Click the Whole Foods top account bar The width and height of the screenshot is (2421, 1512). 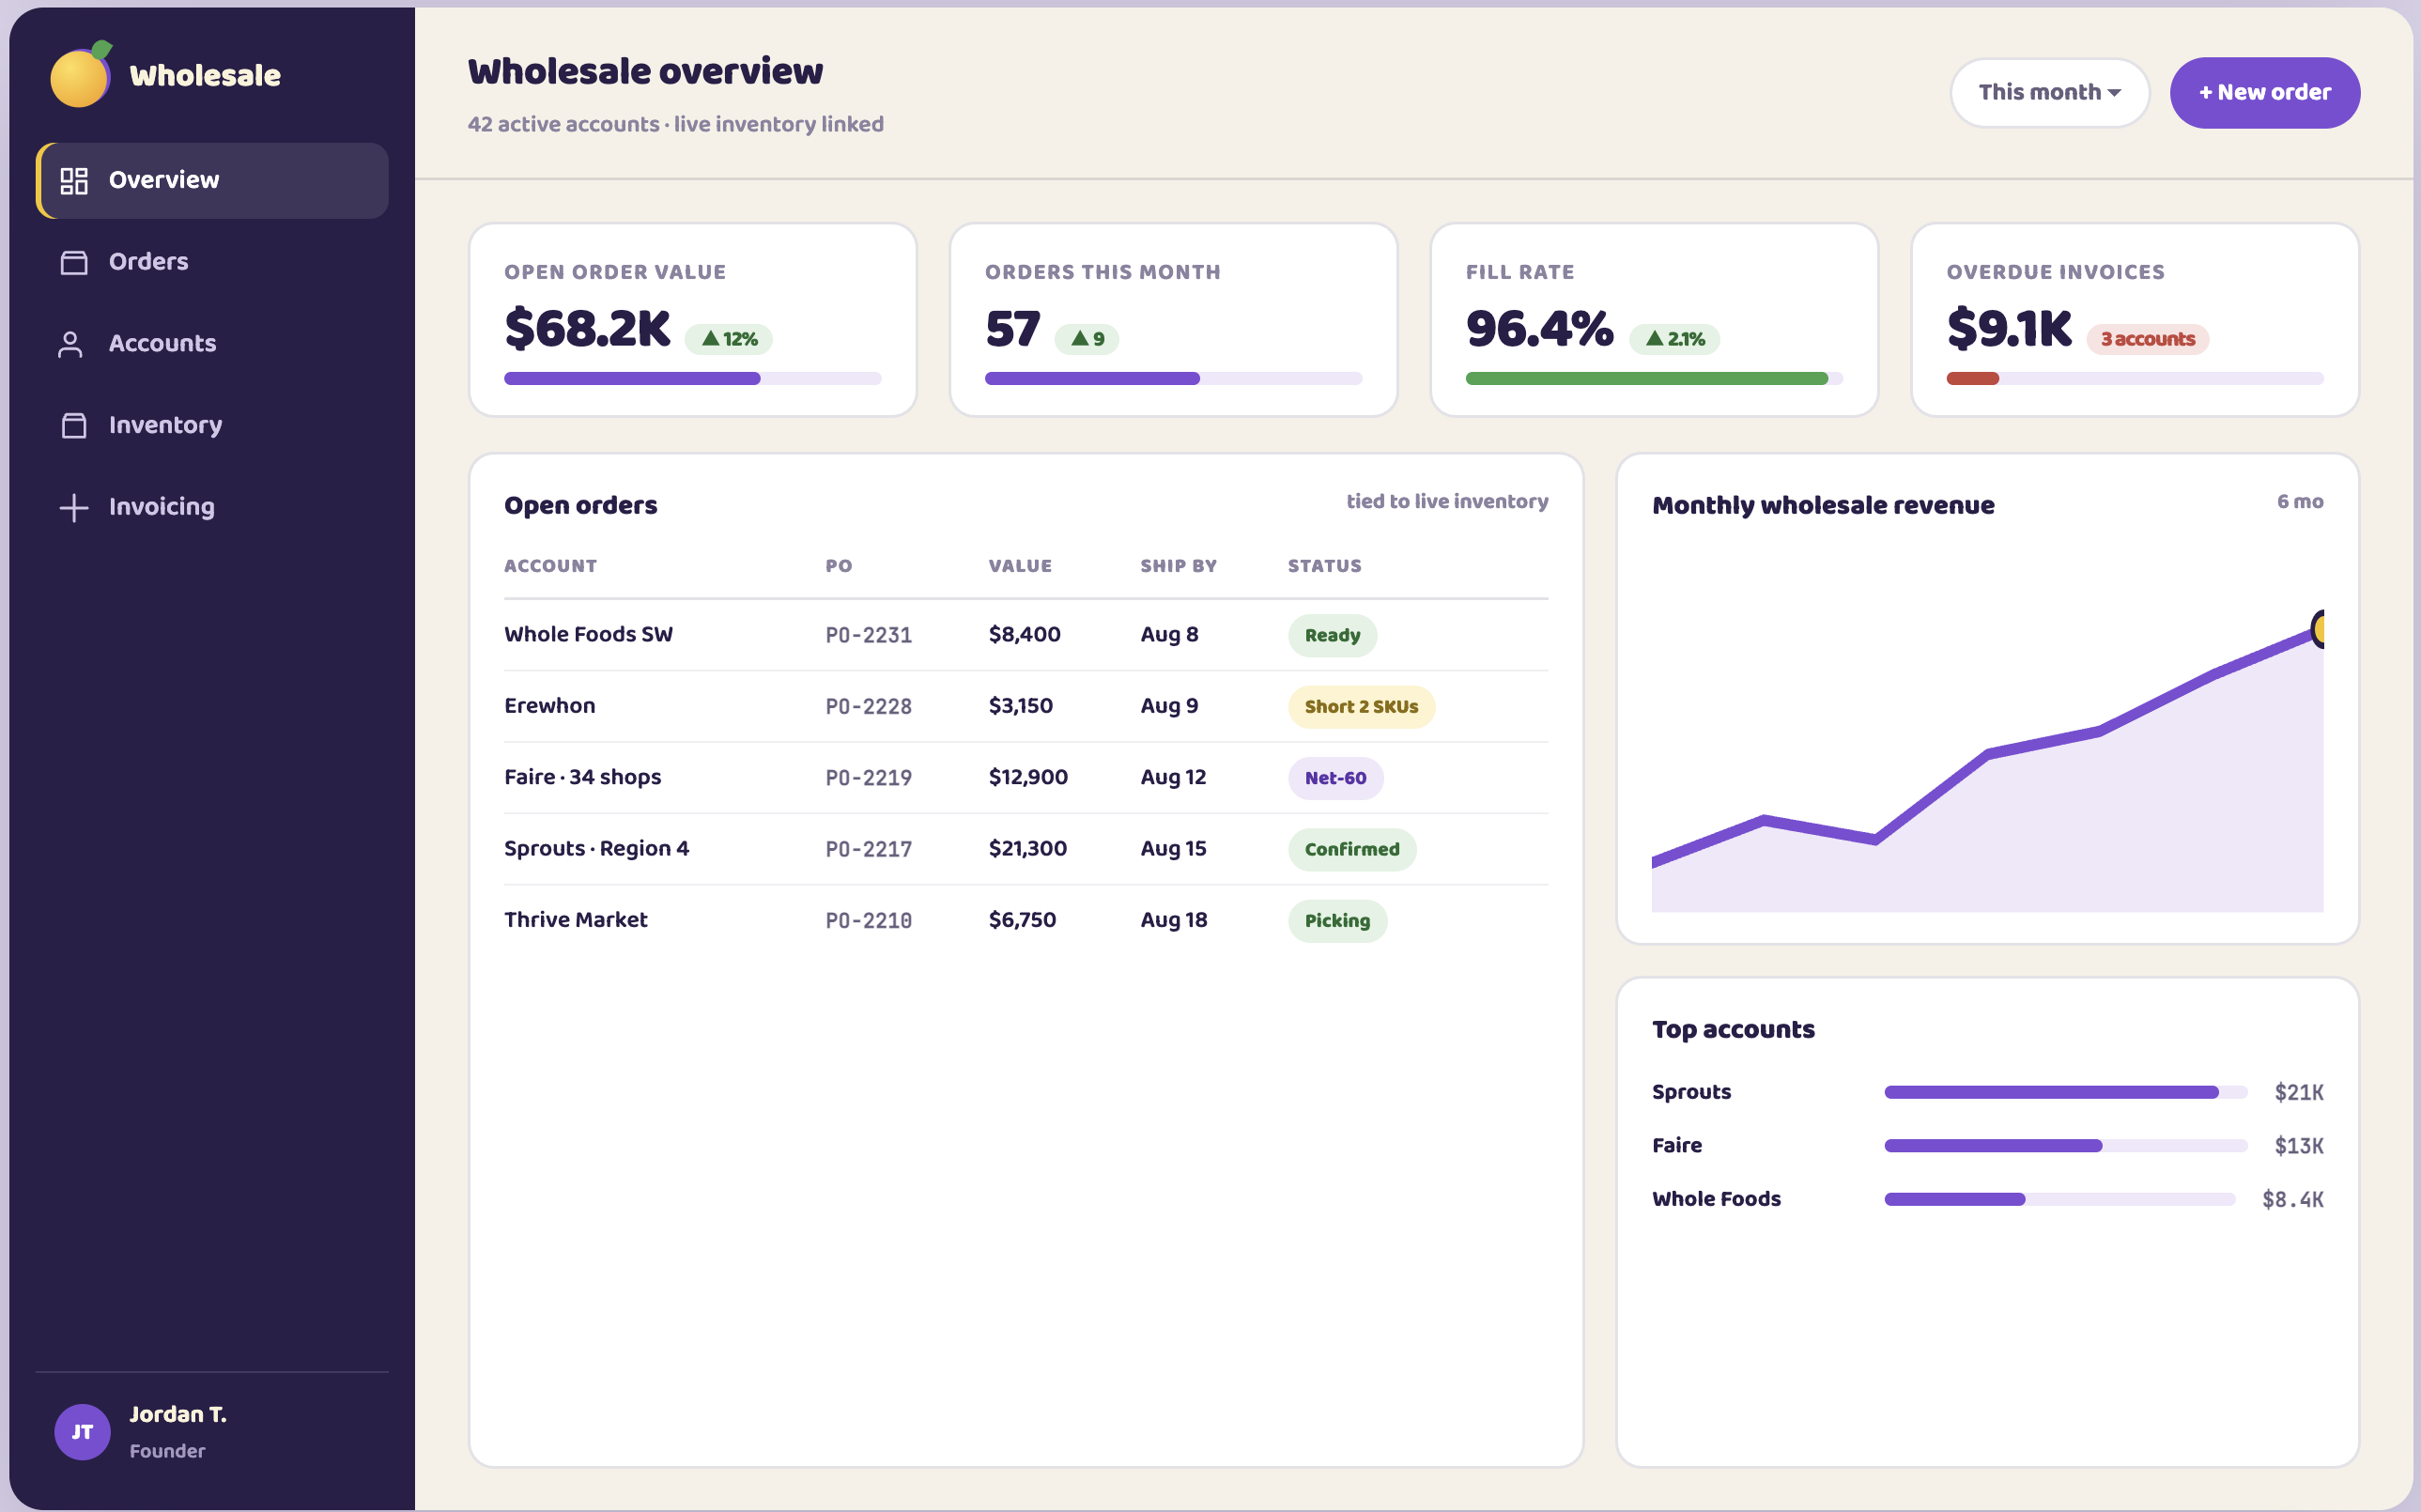[x=2060, y=1199]
